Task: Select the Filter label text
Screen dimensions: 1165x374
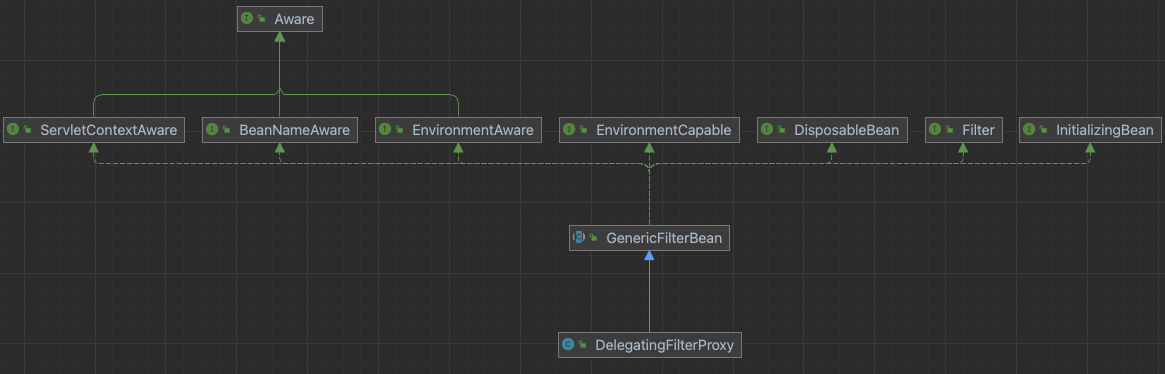Action: click(x=978, y=130)
